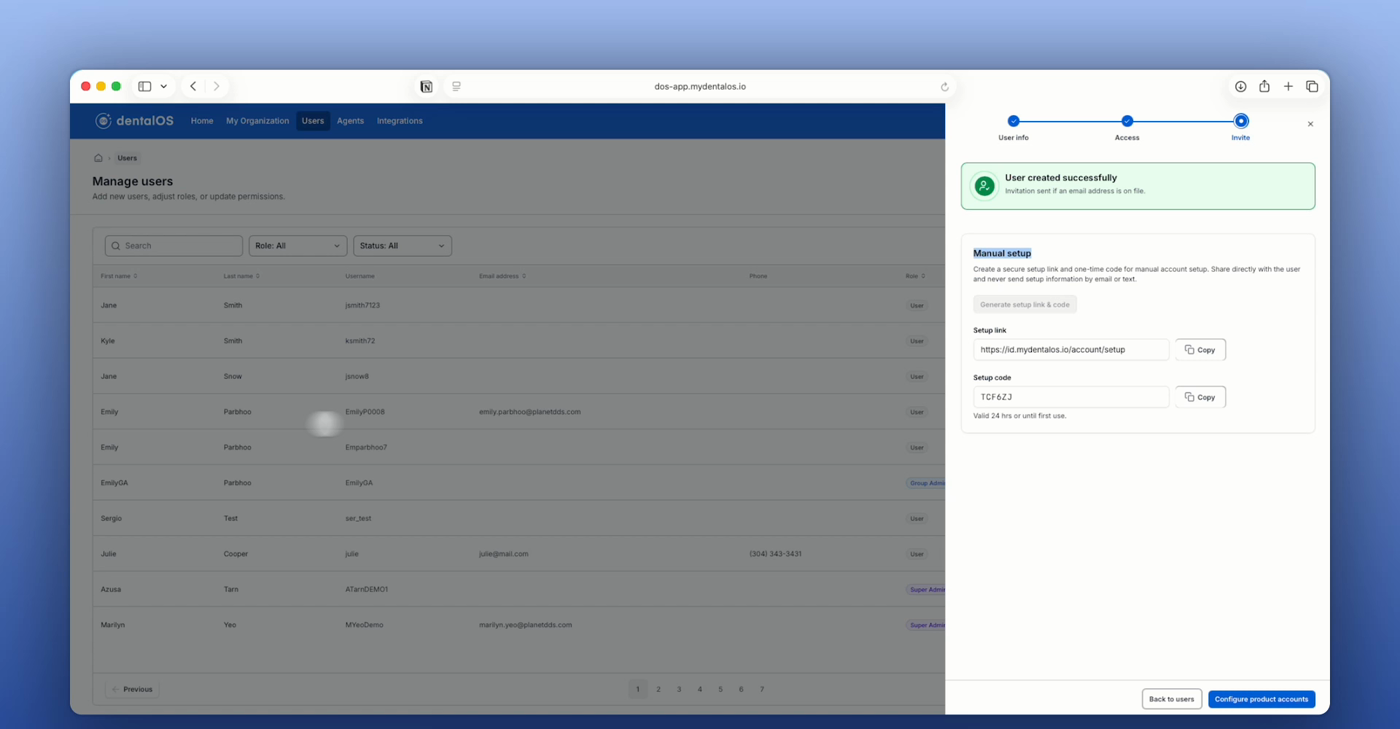Click the Setup code input field
Image resolution: width=1400 pixels, height=729 pixels.
click(1071, 397)
